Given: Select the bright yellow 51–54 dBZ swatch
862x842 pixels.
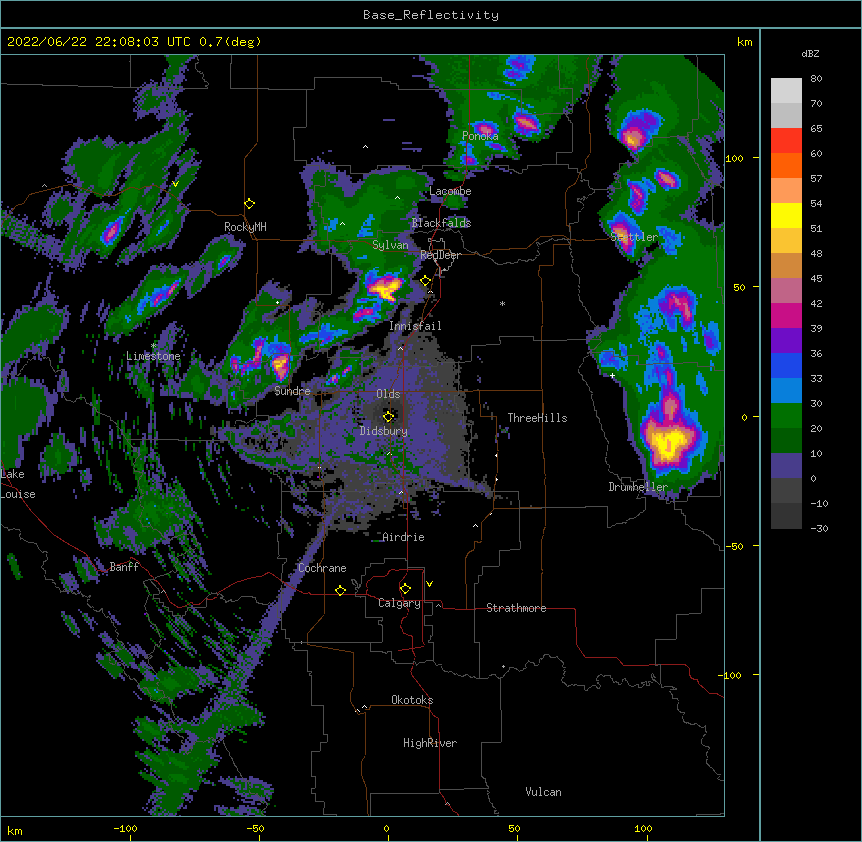Looking at the screenshot, I should (786, 215).
